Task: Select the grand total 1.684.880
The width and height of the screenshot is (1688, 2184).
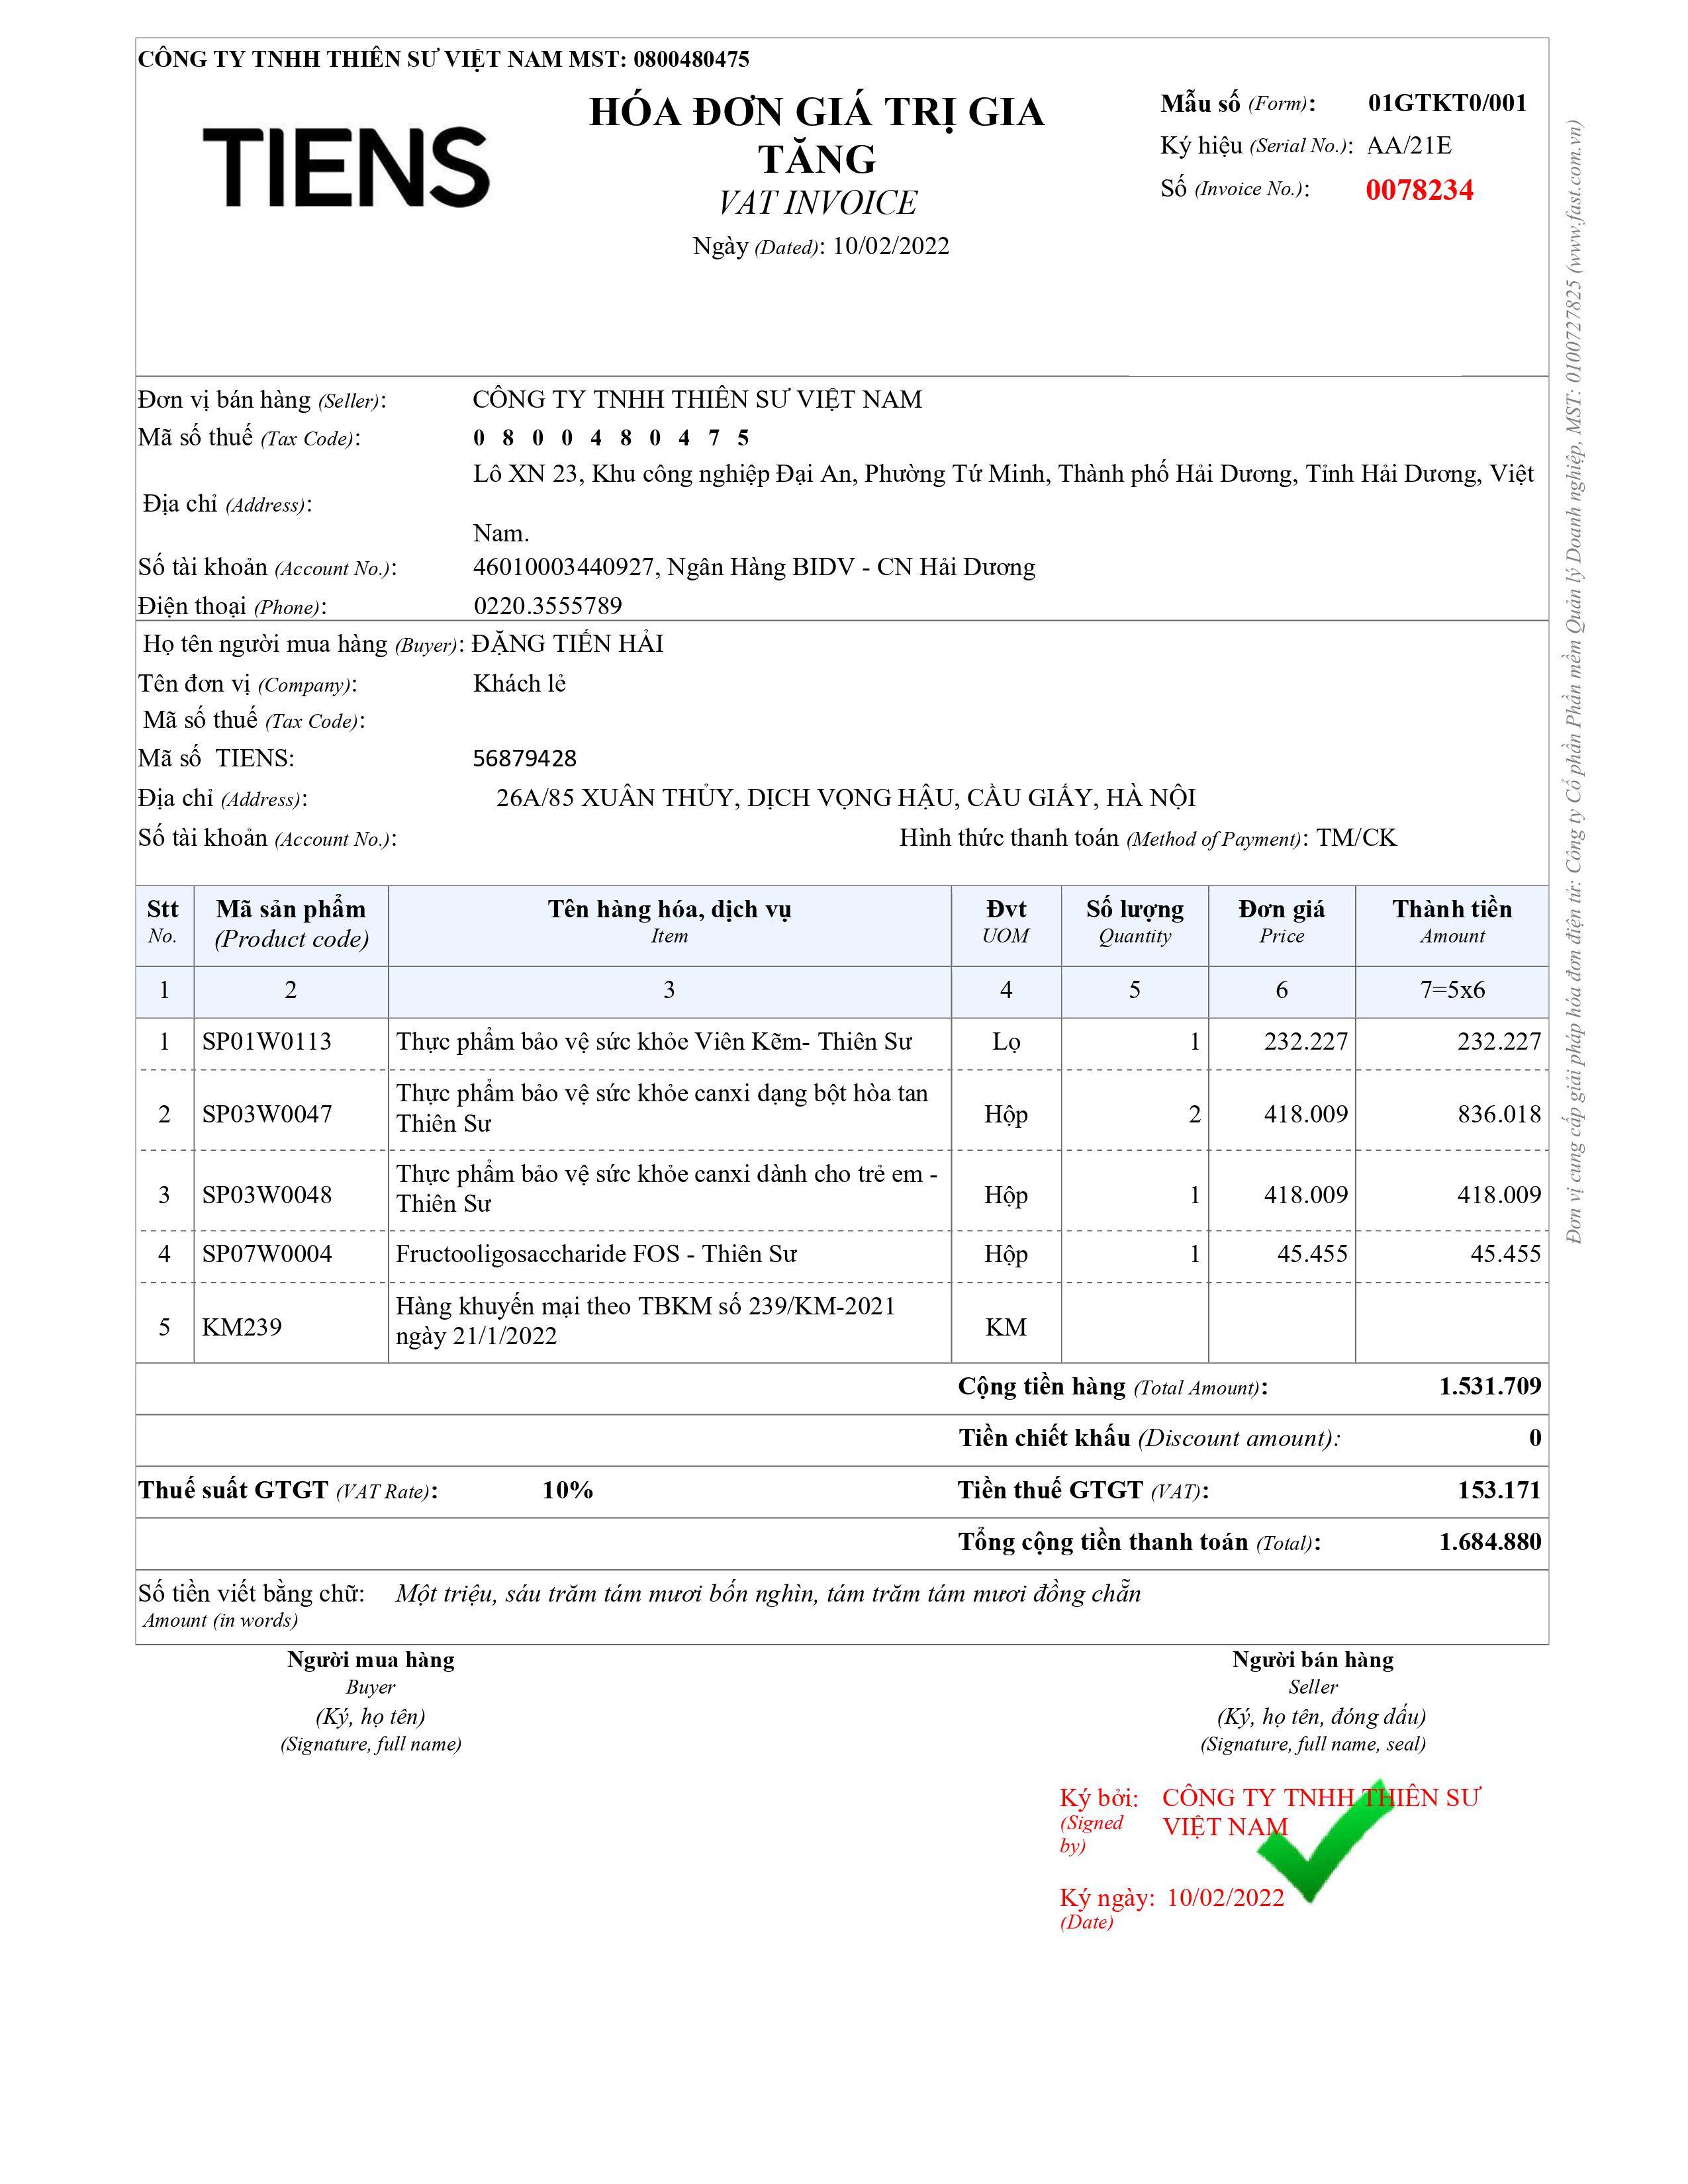Action: 1490,1542
